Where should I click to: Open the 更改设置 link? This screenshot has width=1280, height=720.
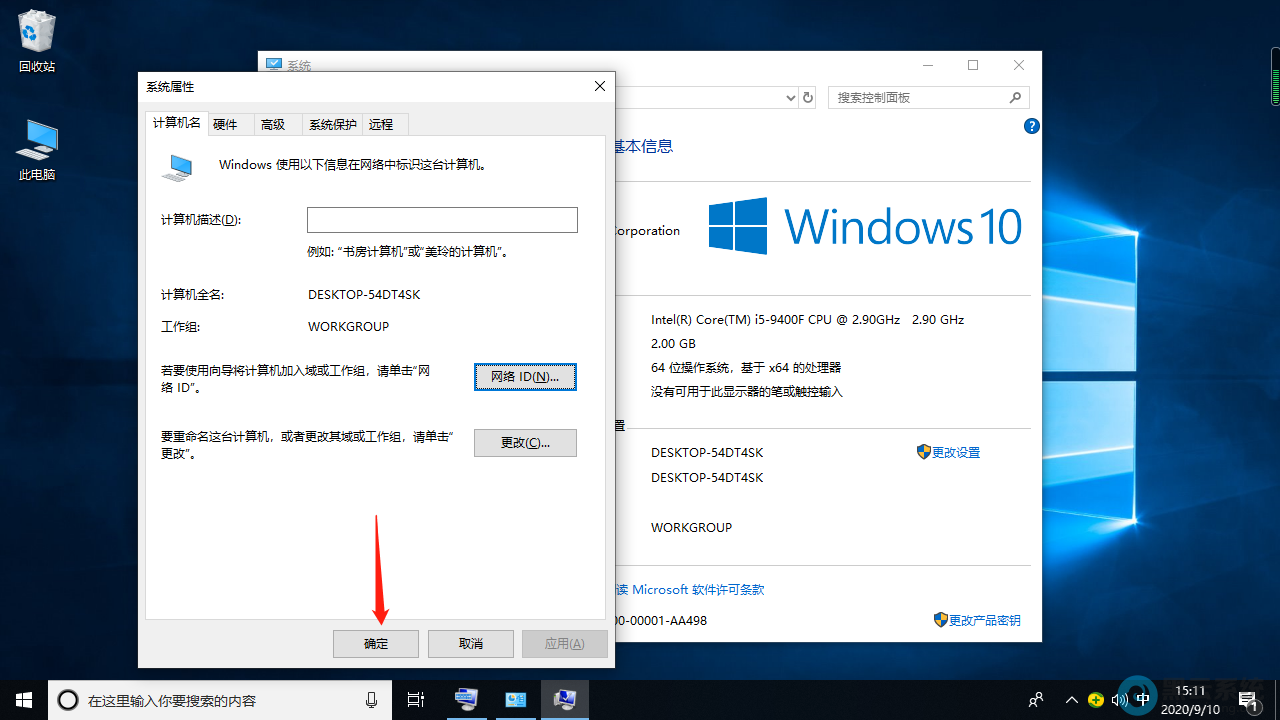[956, 452]
